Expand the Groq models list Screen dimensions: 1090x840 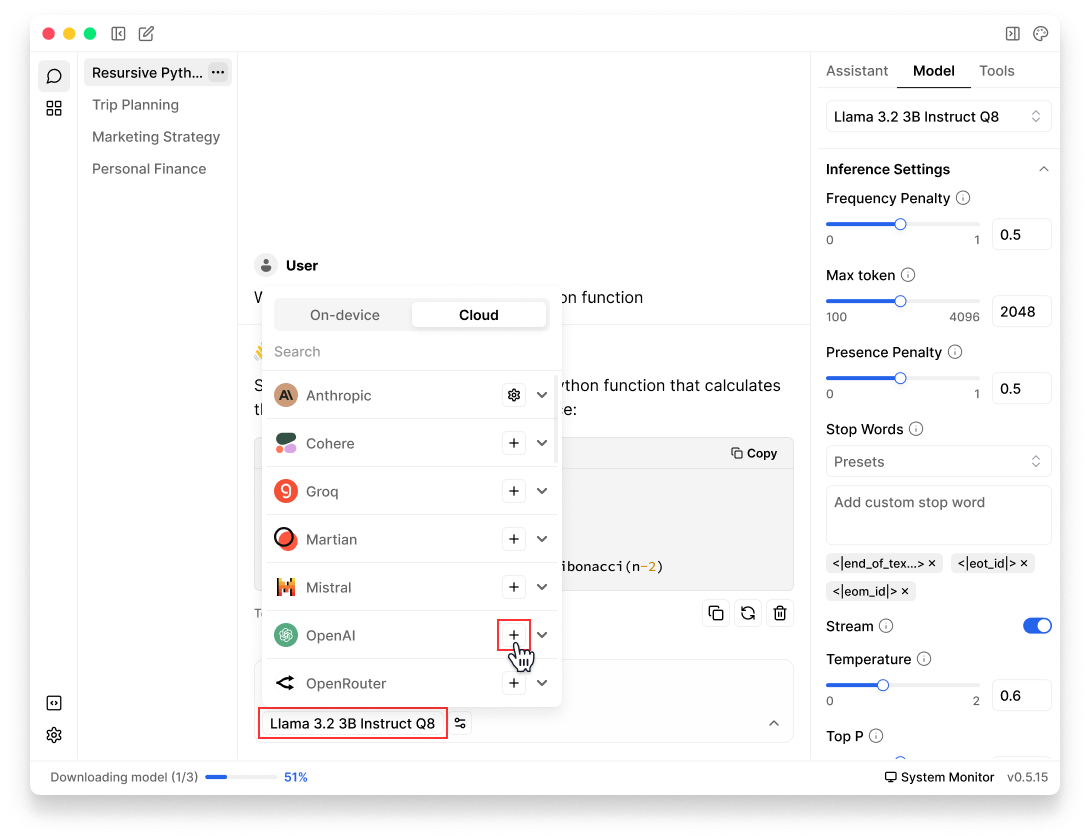coord(542,491)
